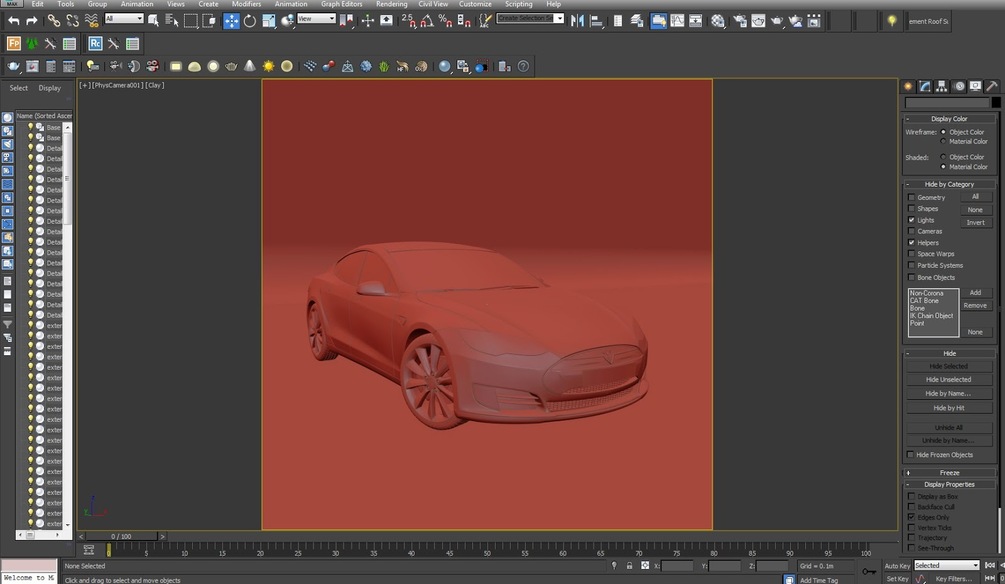1005x584 pixels.
Task: Uncheck the Lights category checkbox
Action: (911, 220)
